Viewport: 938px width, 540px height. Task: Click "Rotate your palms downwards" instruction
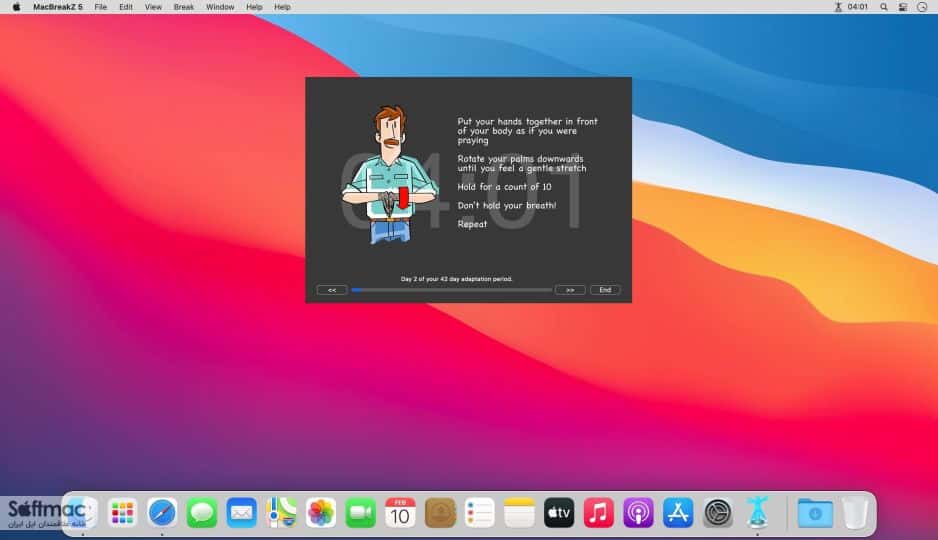point(522,163)
